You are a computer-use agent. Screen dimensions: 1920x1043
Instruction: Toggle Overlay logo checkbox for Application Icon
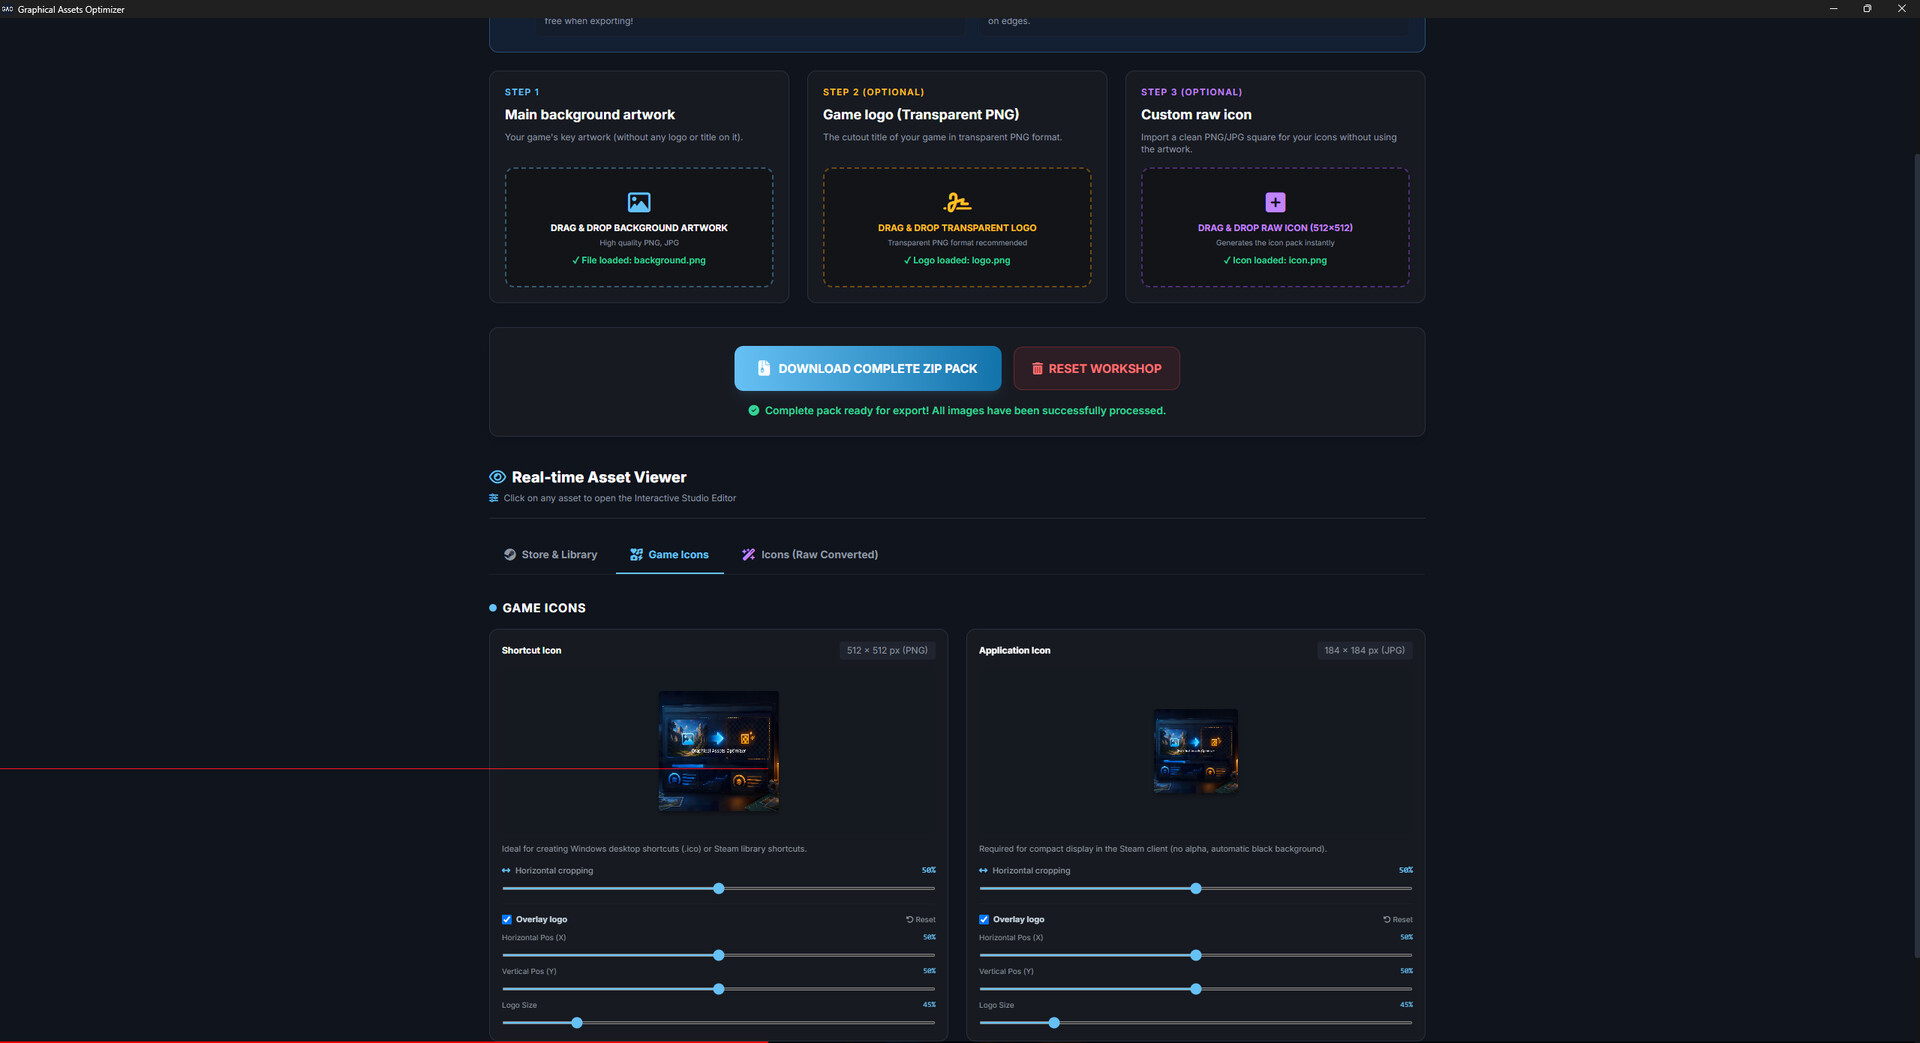pos(984,920)
